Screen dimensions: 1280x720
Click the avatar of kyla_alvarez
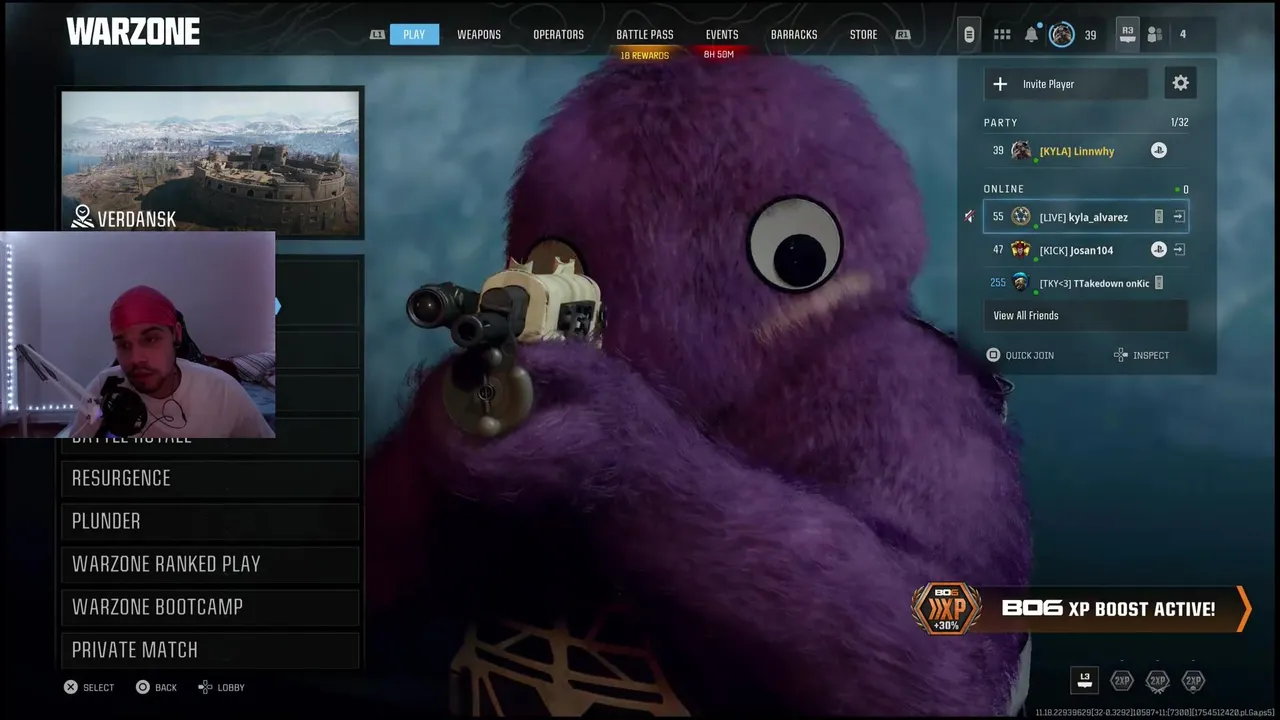click(x=1020, y=217)
